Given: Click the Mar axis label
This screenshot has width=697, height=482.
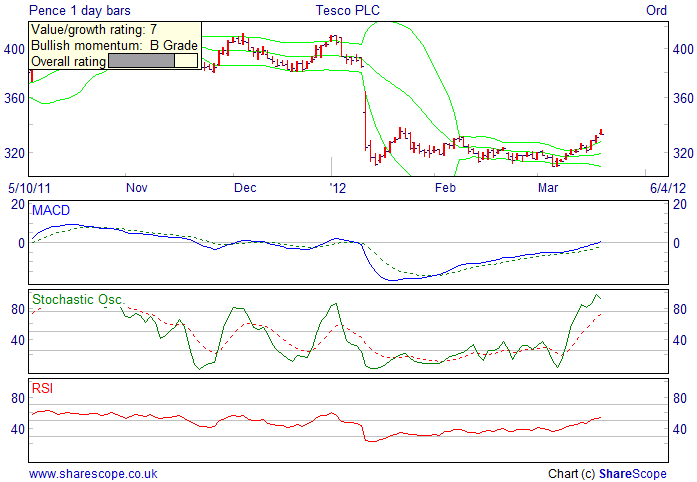Looking at the screenshot, I should 548,188.
